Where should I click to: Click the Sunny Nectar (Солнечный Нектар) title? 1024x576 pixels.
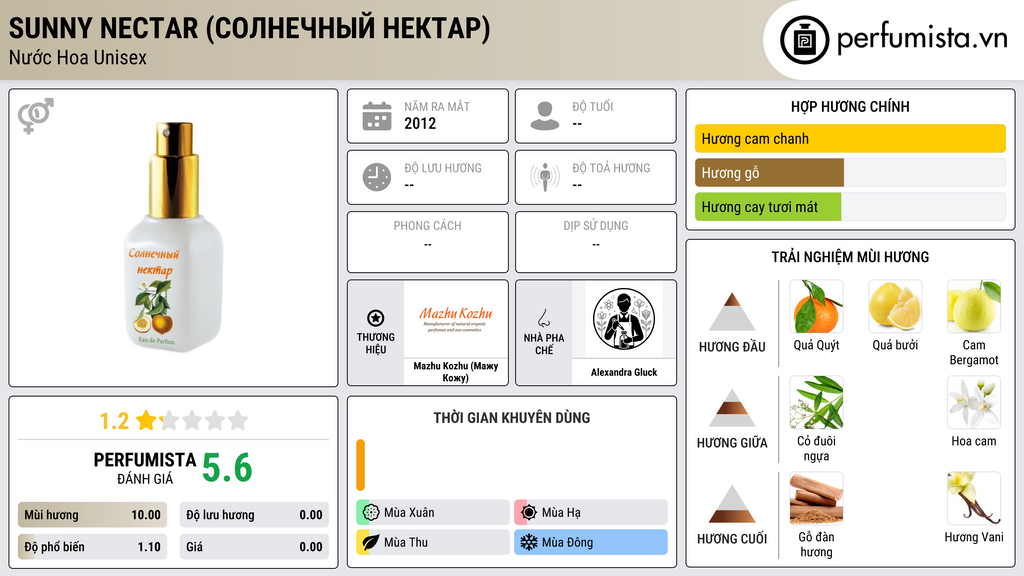pyautogui.click(x=249, y=29)
